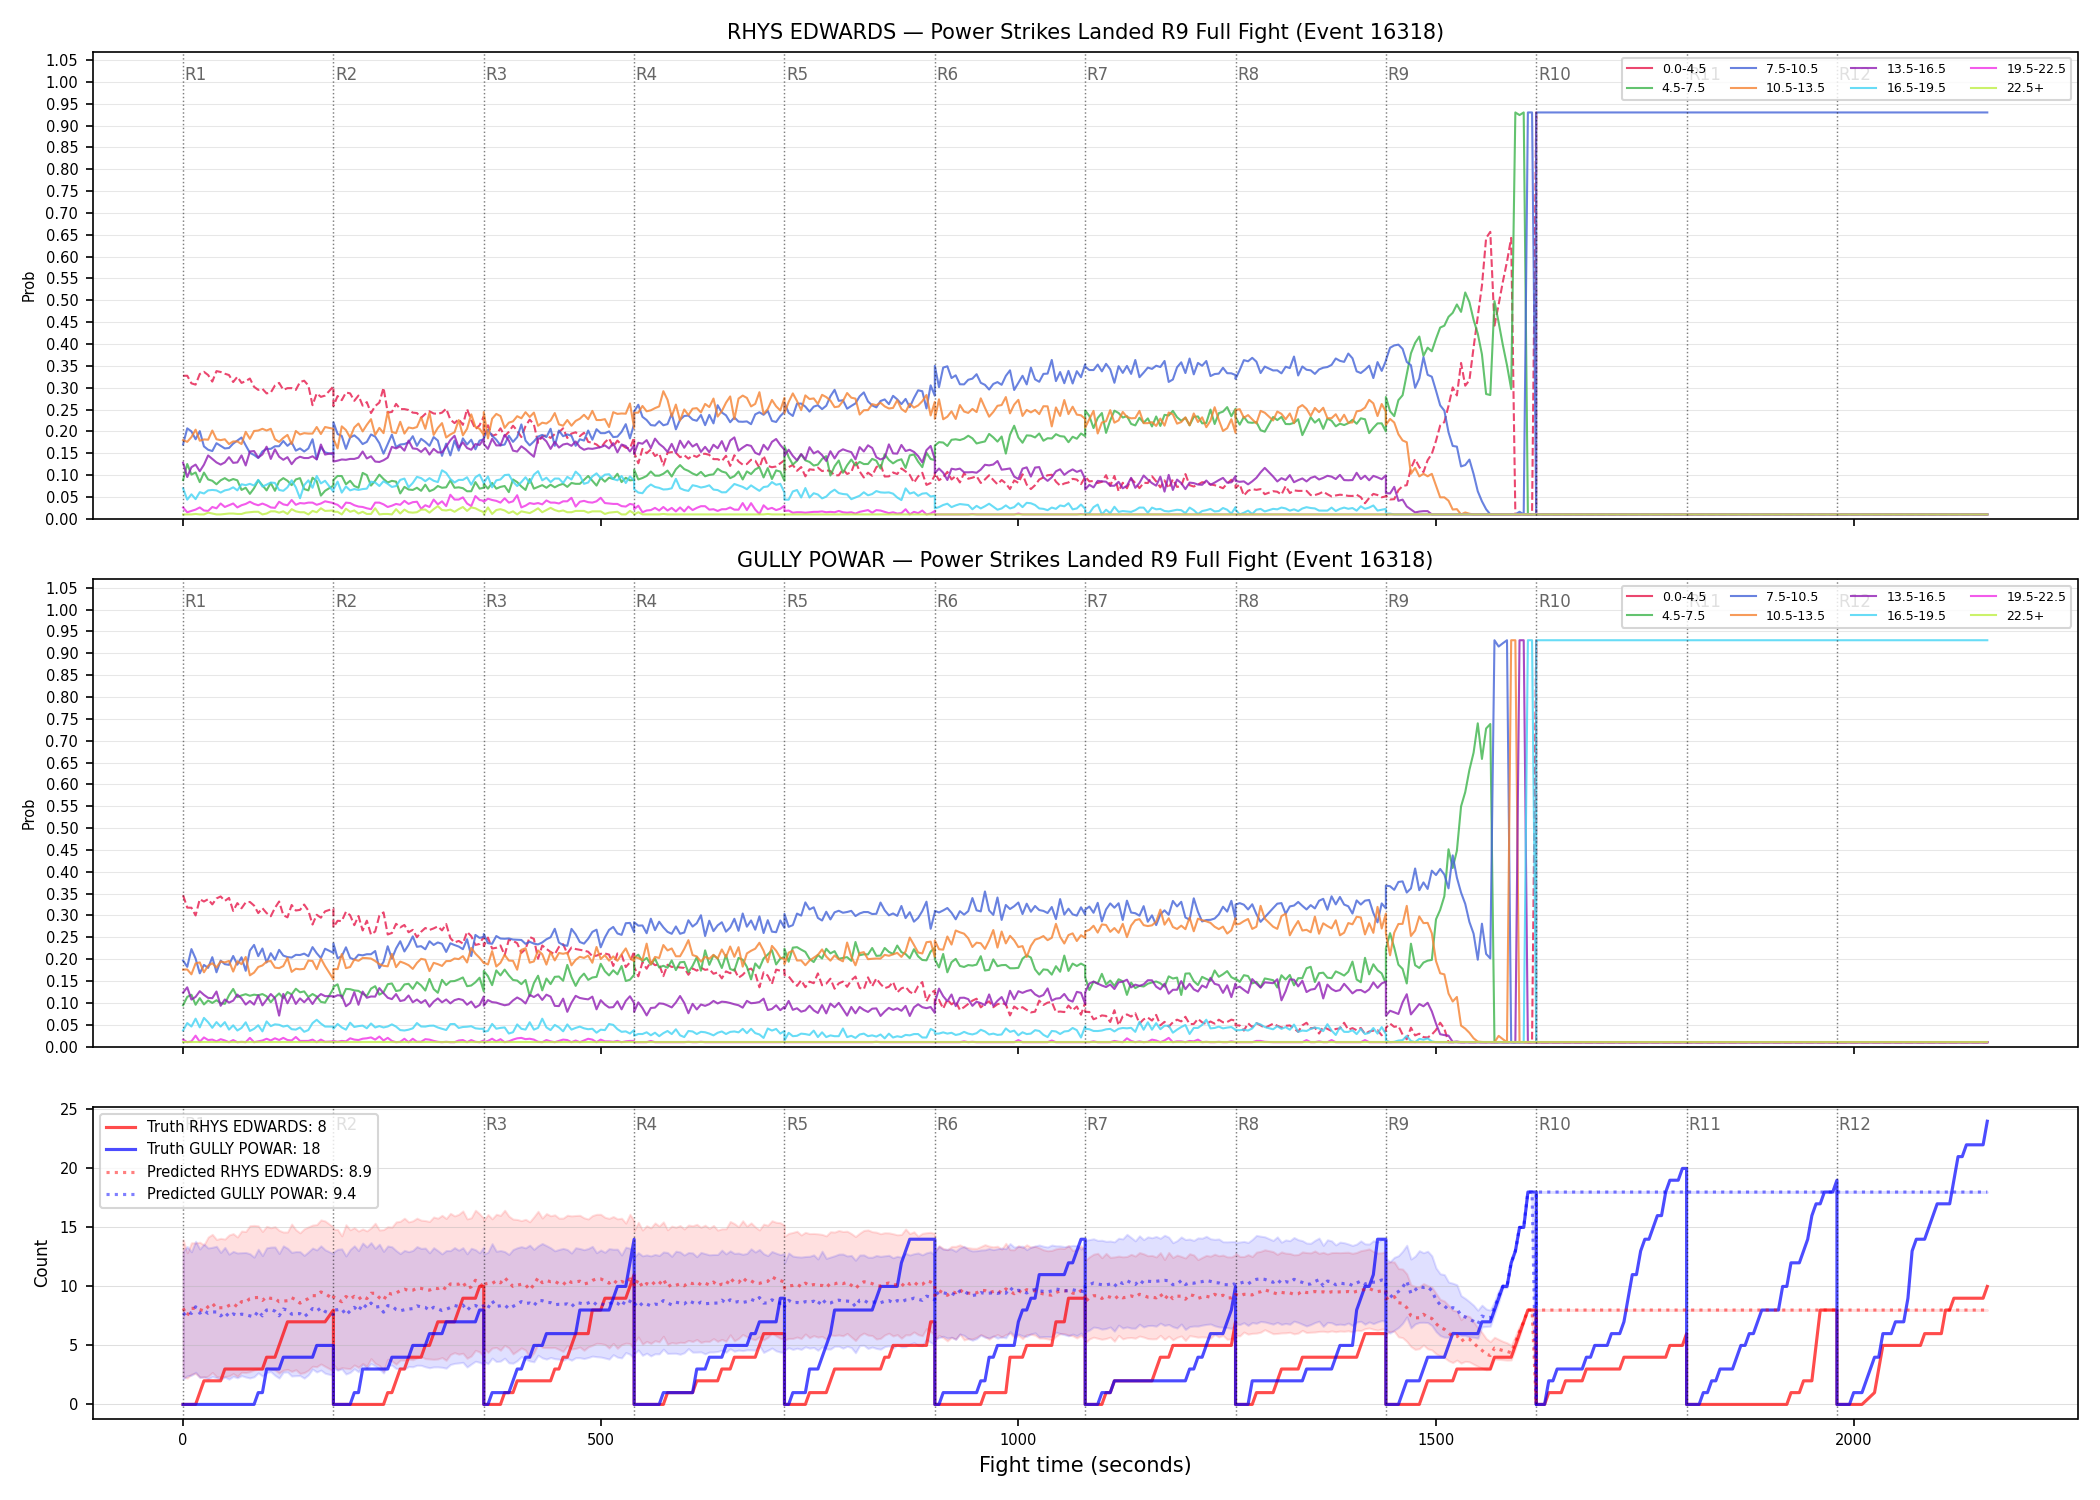
Task: Click the 22.5+ legend entry in Gully Powar chart
Action: (2007, 616)
